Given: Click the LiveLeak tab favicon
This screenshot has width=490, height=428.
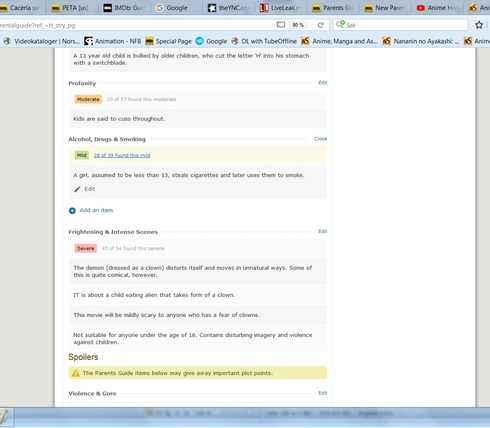Looking at the screenshot, I should (x=264, y=8).
